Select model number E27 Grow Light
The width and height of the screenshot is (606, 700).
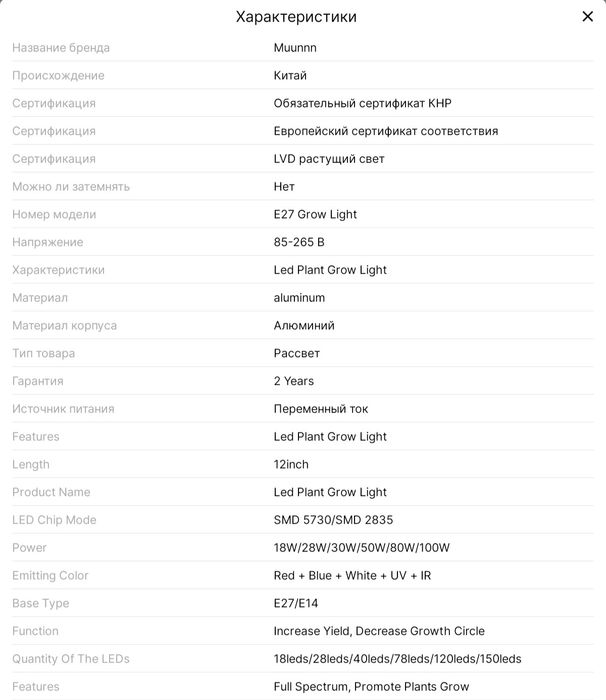click(315, 214)
